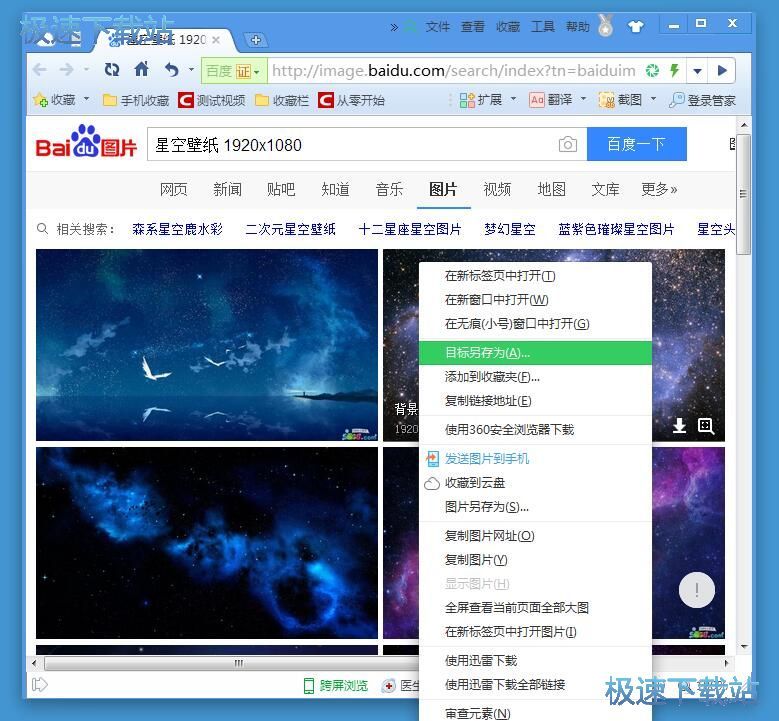Open the 工具 menu
Image resolution: width=779 pixels, height=721 pixels.
click(543, 26)
